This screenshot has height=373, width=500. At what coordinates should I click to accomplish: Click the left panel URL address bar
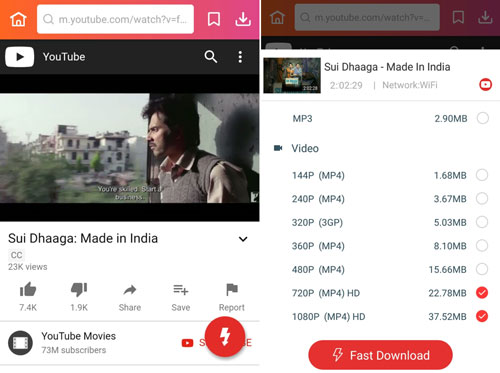[x=115, y=19]
